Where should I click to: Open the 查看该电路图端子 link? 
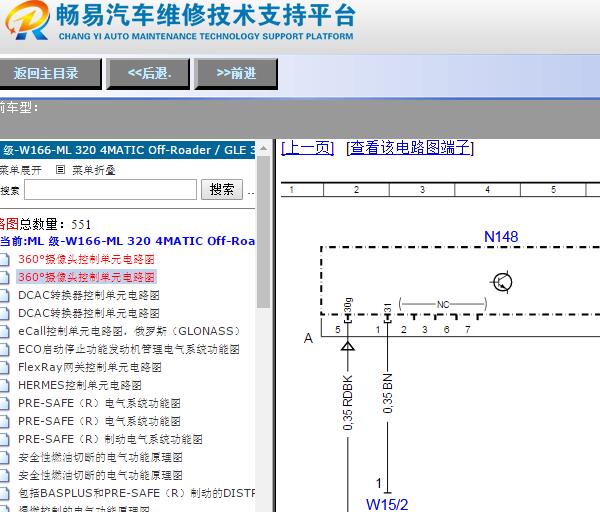click(410, 148)
